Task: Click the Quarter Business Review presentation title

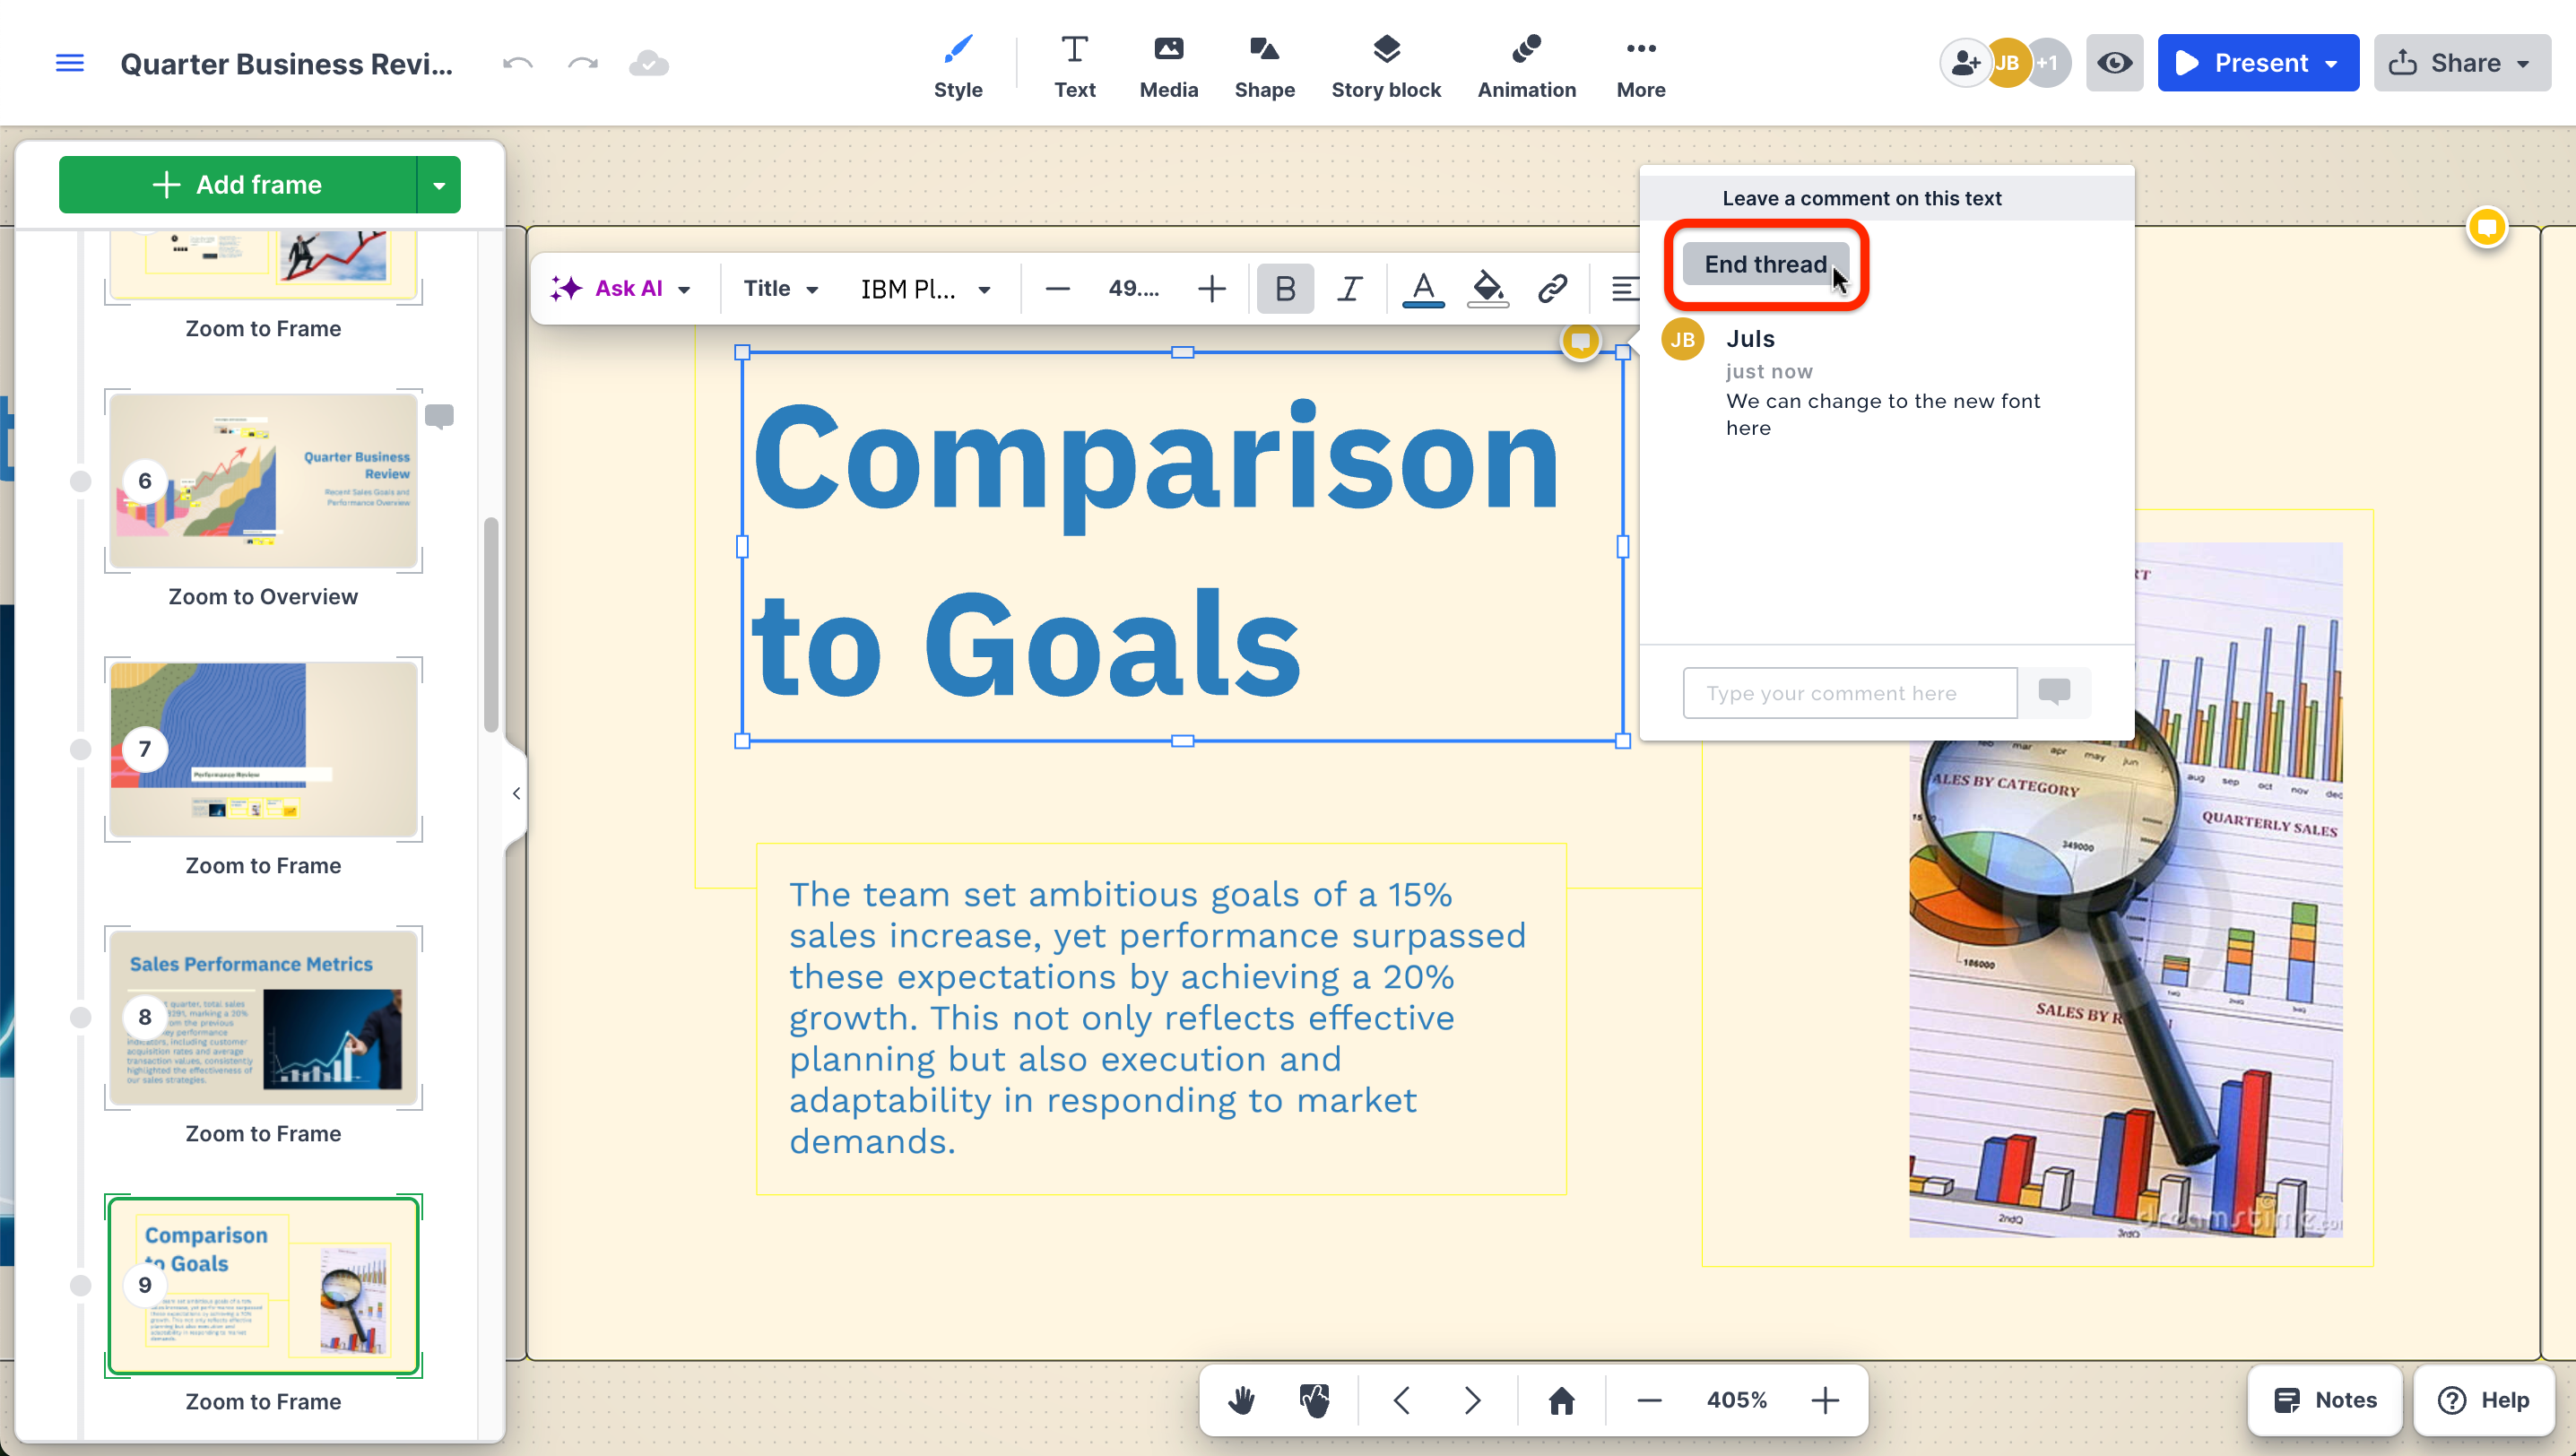Action: click(x=287, y=63)
